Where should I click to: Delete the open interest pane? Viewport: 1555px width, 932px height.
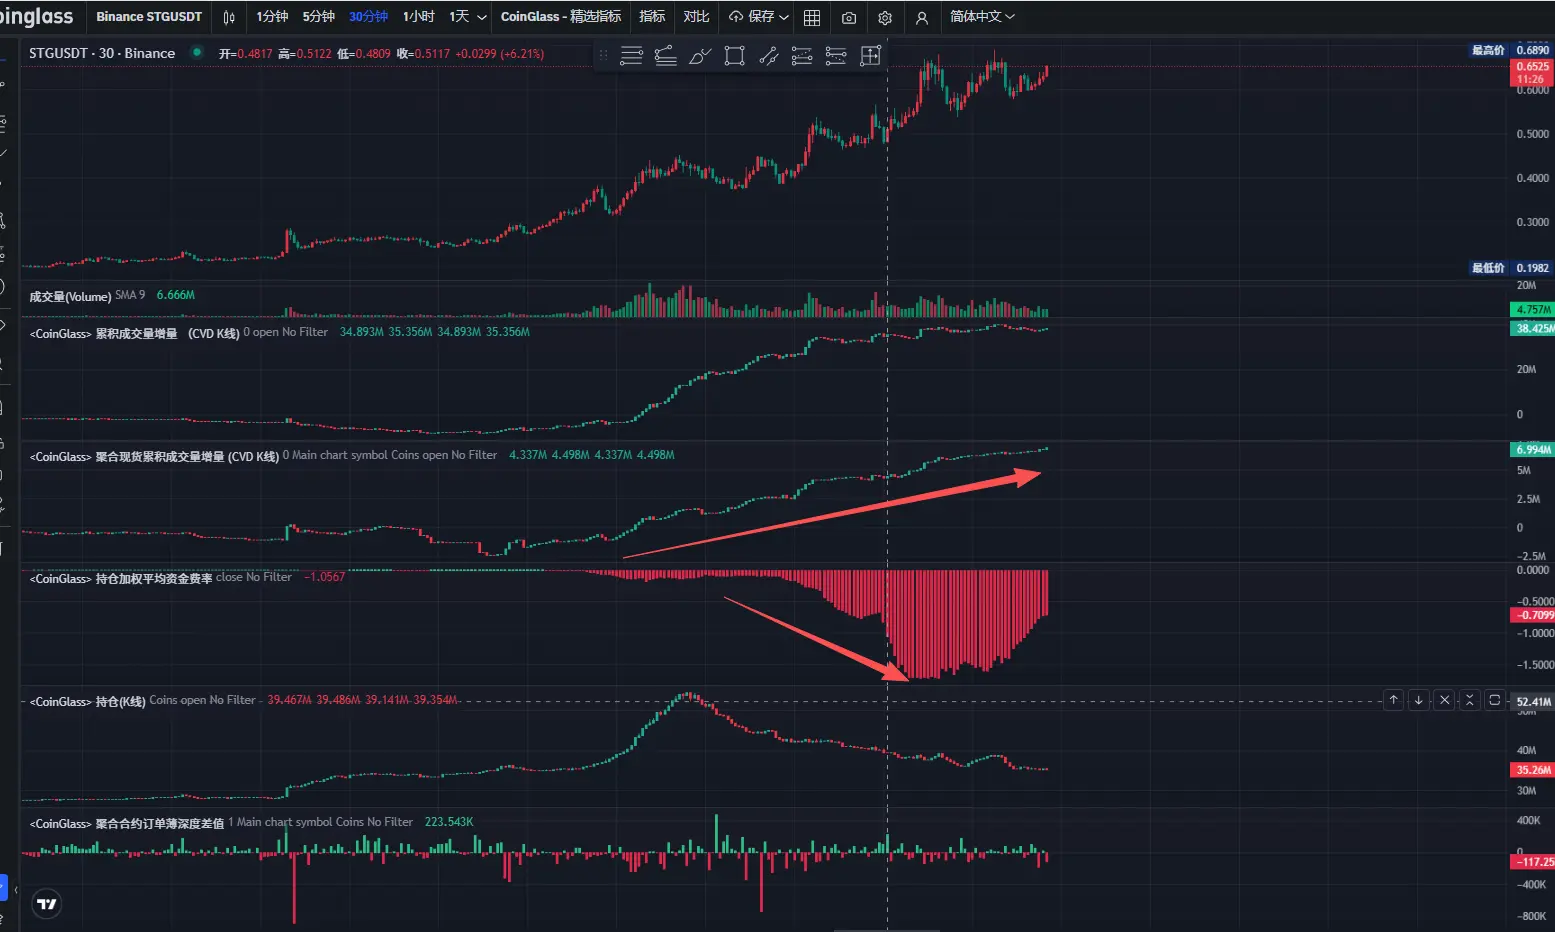coord(1444,700)
